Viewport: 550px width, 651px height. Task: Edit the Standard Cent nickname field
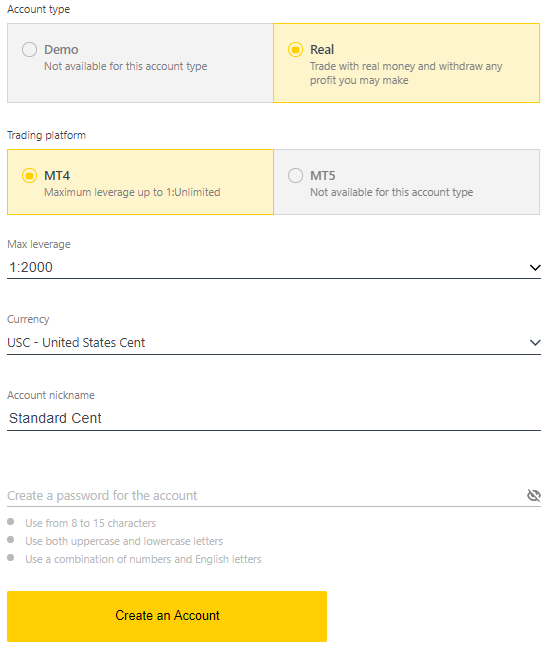[x=274, y=418]
